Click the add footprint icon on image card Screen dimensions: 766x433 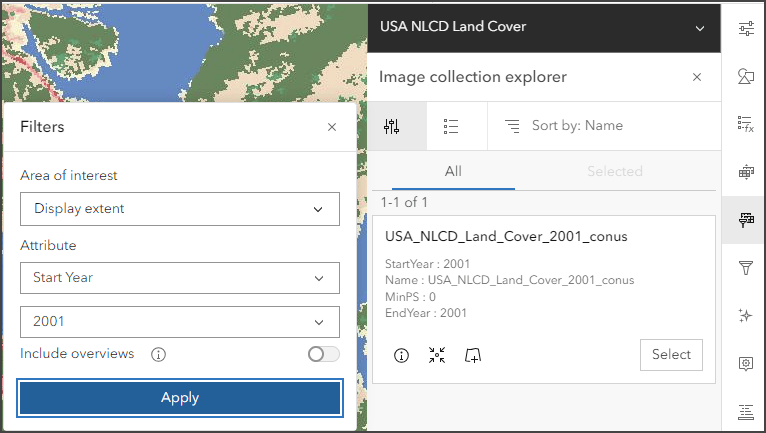tap(472, 355)
